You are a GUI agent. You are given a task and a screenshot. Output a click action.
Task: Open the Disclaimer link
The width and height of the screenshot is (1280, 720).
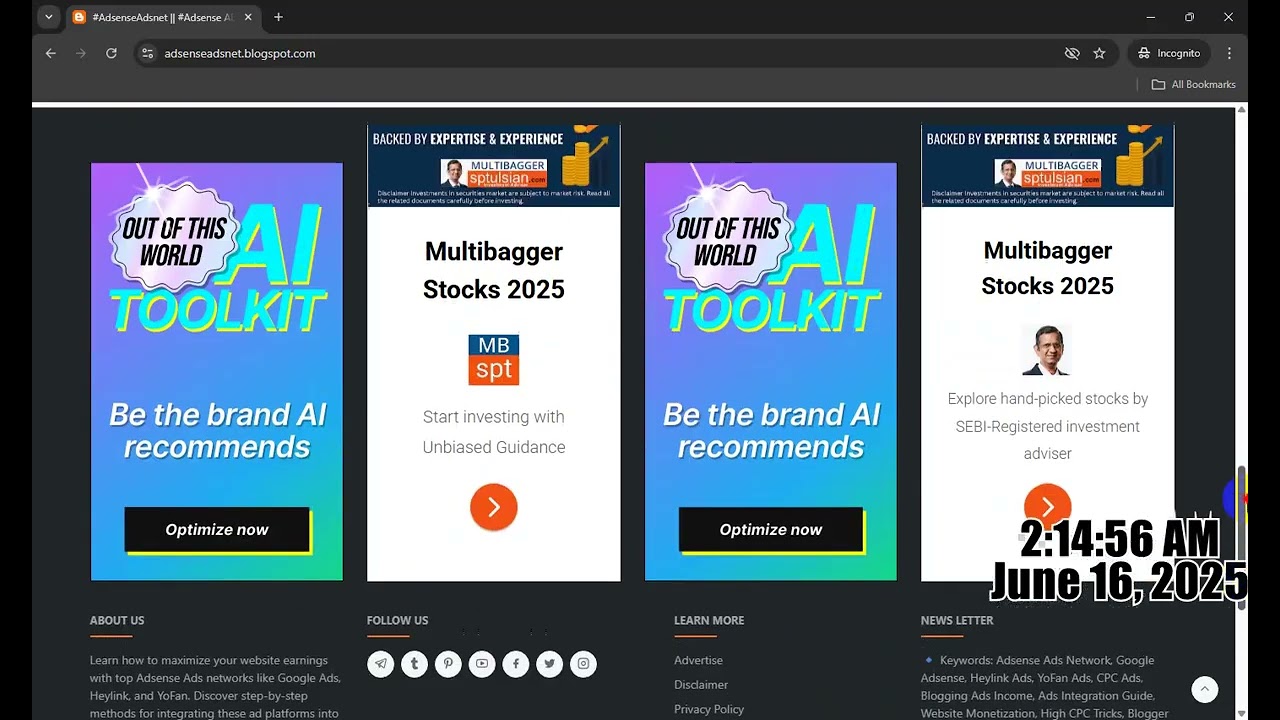coord(701,685)
